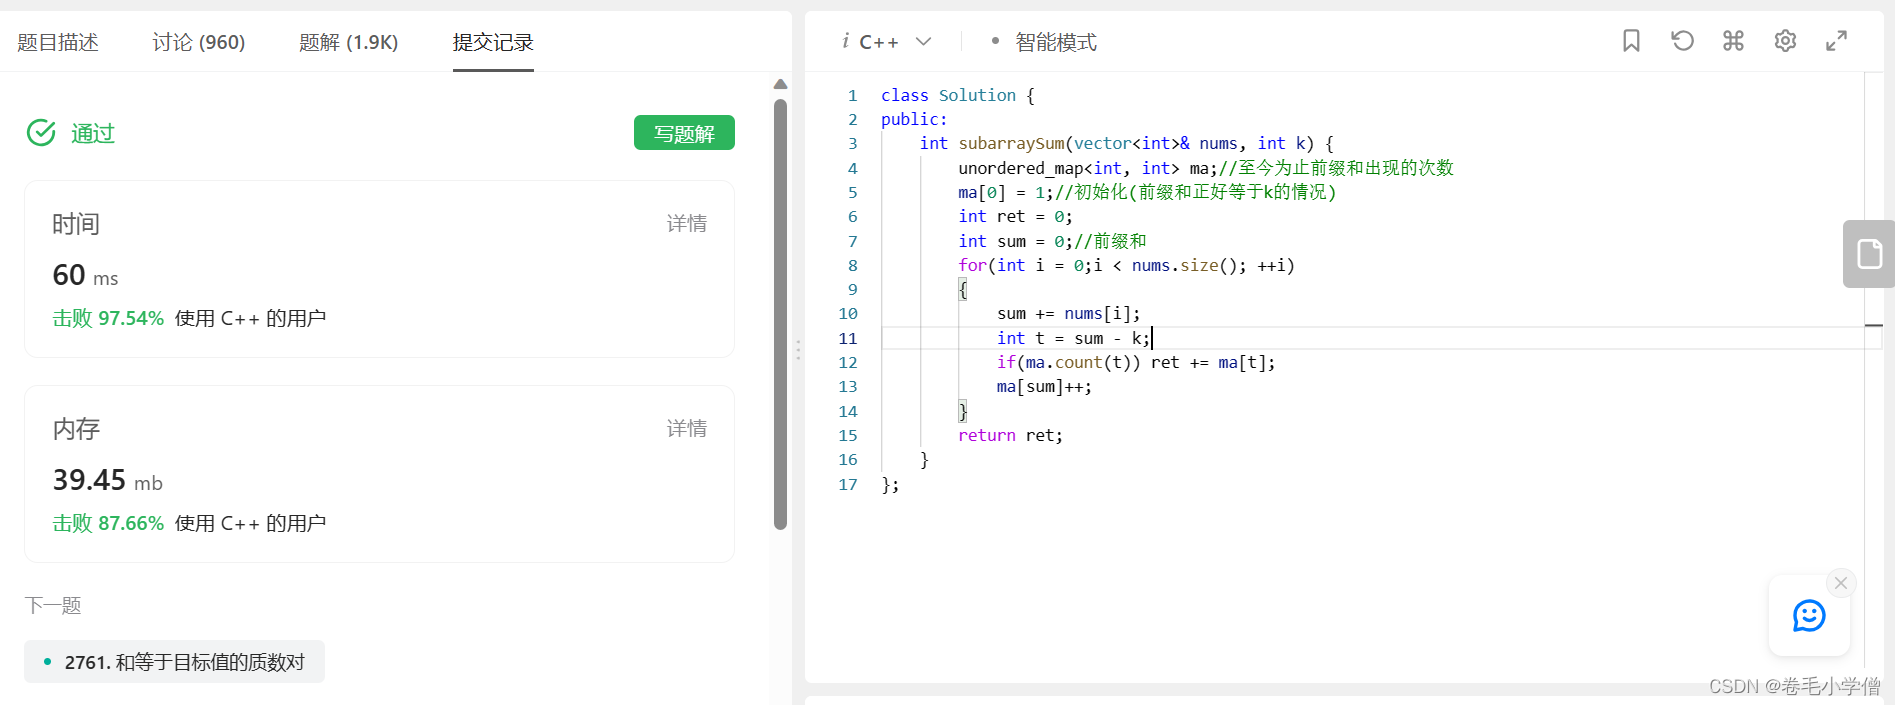Click the scroll up arrow of left panel
This screenshot has width=1895, height=705.
click(781, 85)
